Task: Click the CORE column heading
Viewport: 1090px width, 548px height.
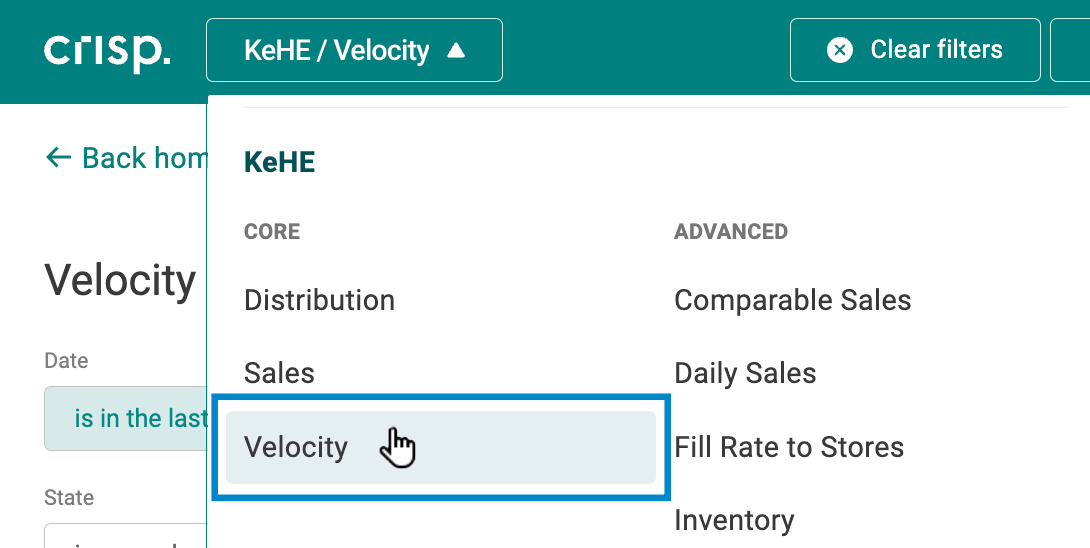Action: pos(272,232)
